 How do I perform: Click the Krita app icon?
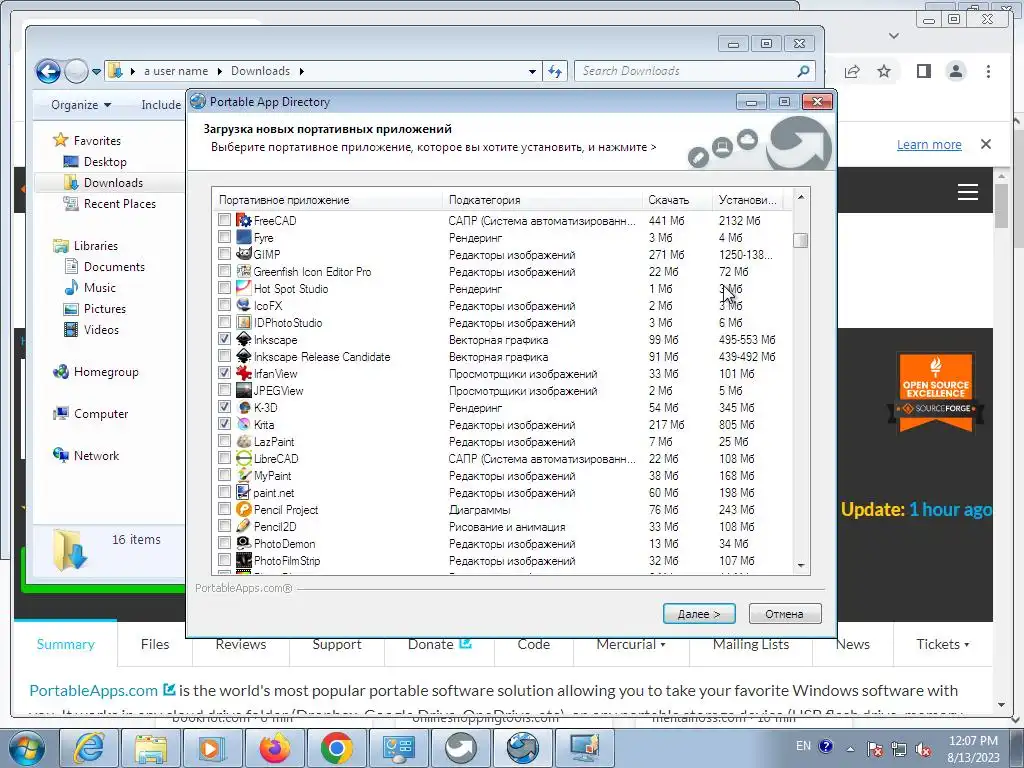(x=244, y=424)
